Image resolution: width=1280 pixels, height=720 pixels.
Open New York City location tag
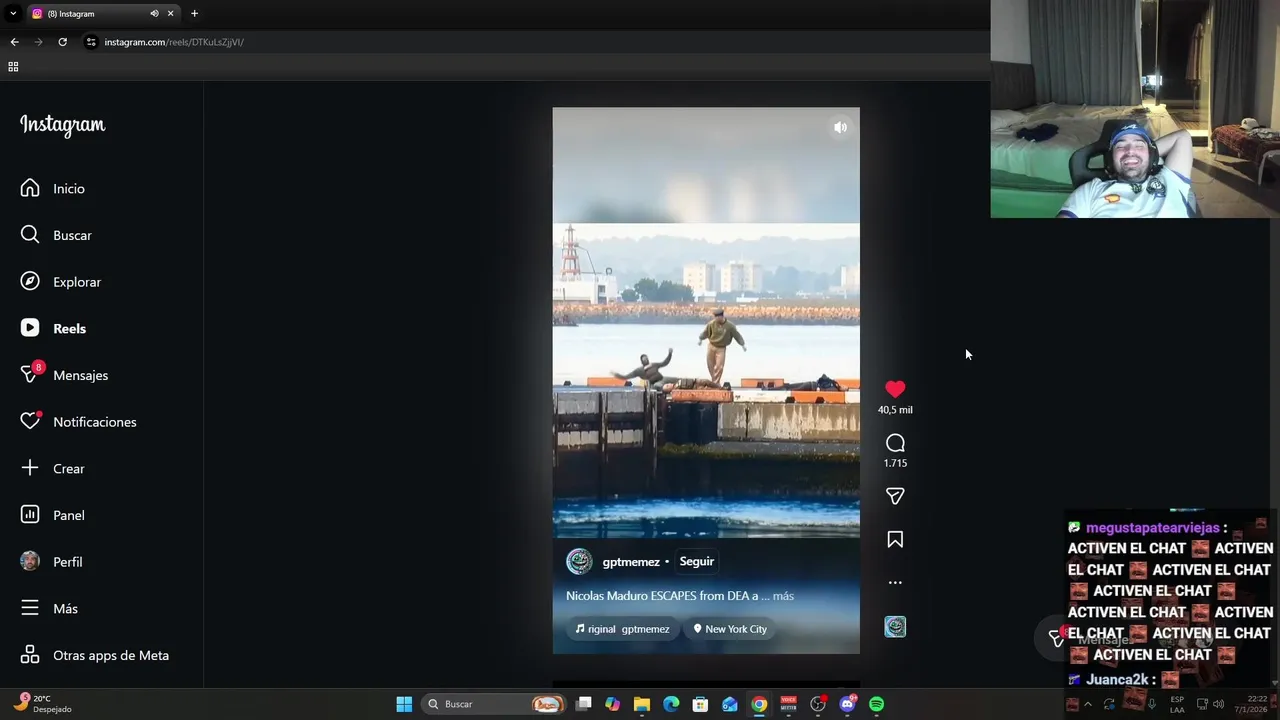[730, 629]
